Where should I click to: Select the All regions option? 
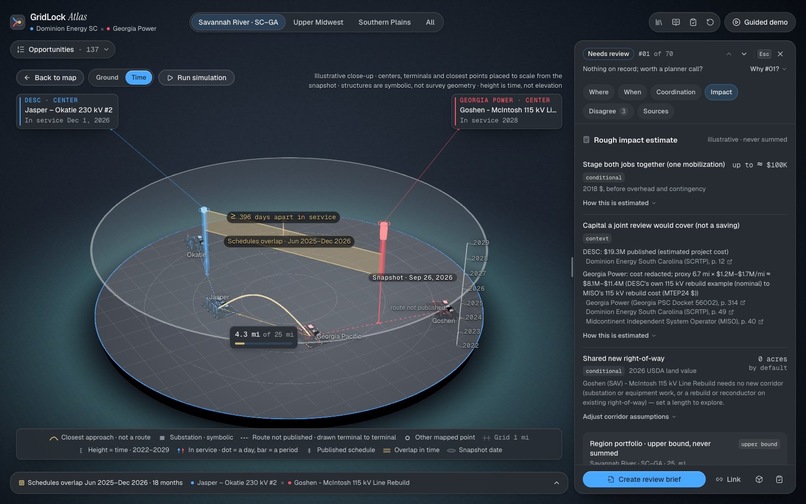430,22
